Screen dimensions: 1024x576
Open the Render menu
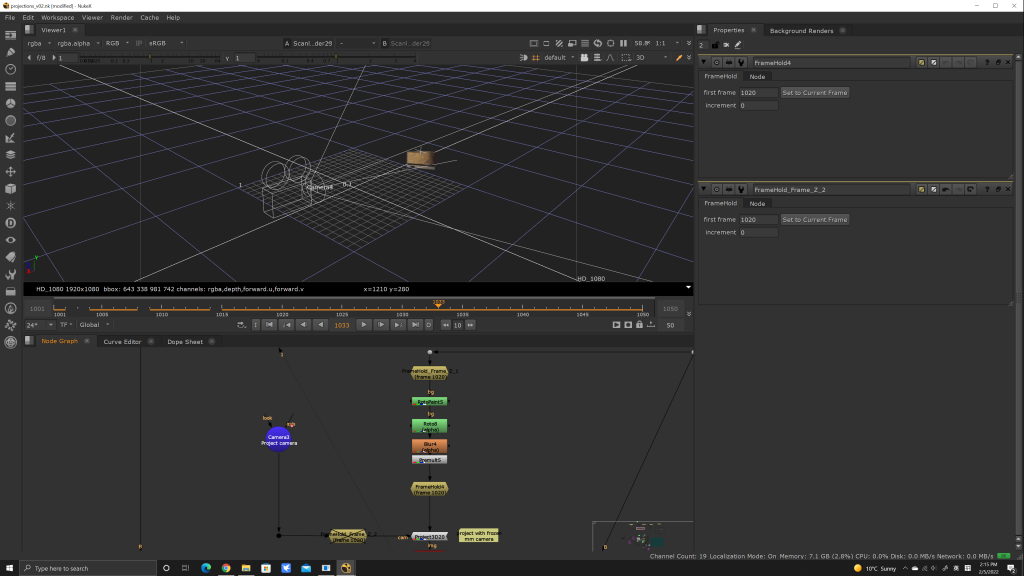click(x=121, y=17)
